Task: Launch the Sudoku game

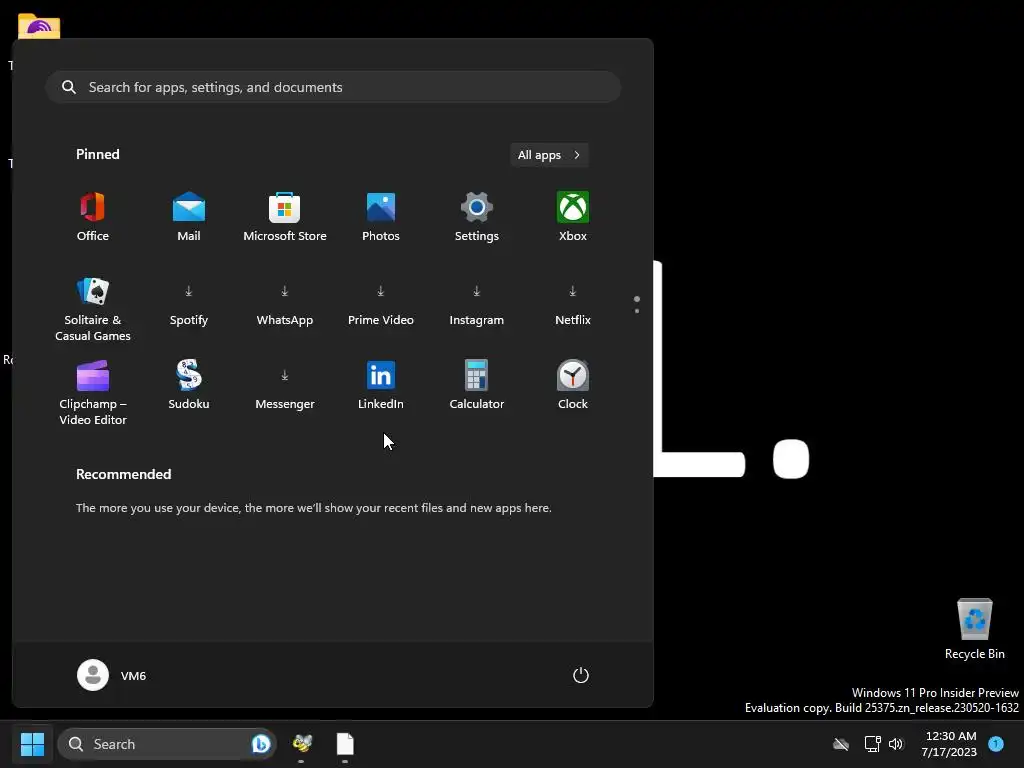Action: coord(189,385)
